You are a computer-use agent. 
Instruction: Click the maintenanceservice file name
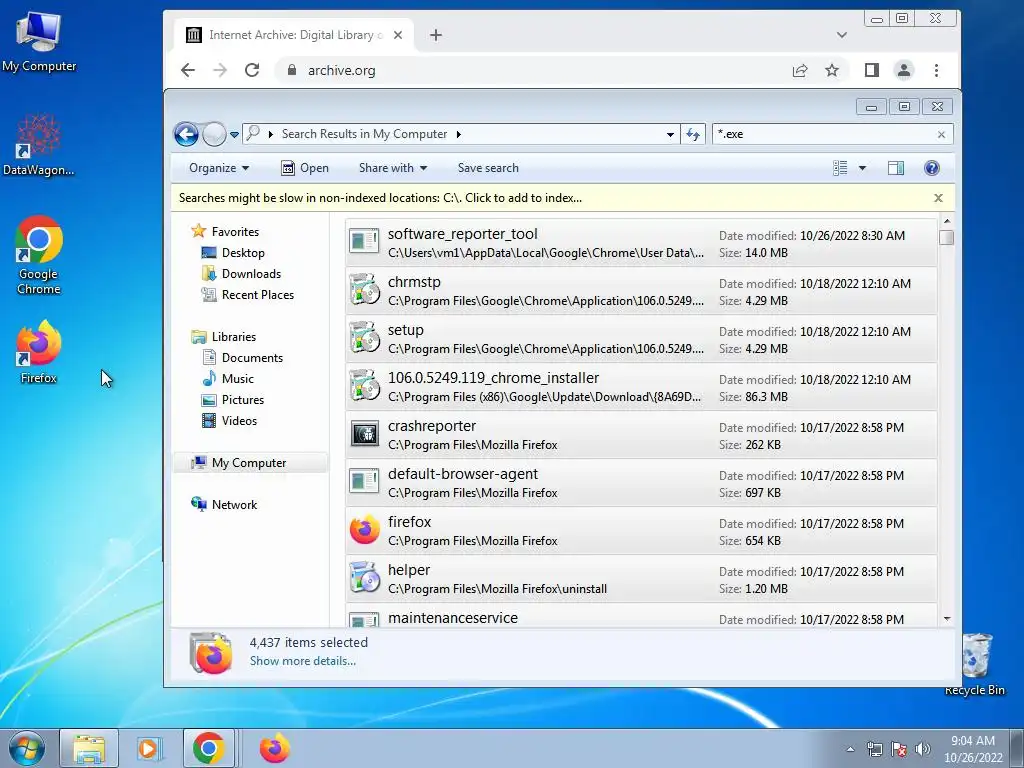pyautogui.click(x=453, y=618)
